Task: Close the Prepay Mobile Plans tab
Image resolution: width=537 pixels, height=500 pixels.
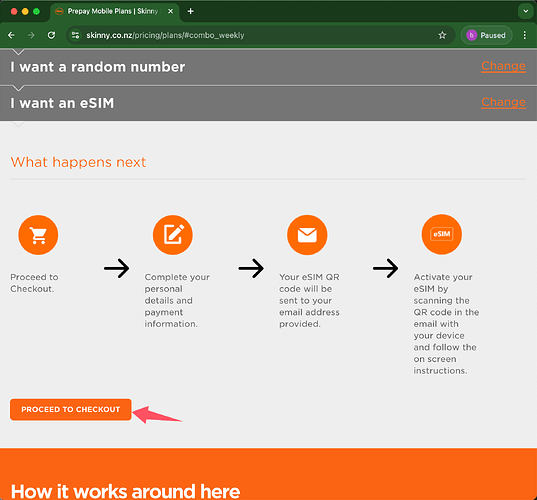Action: pos(170,11)
